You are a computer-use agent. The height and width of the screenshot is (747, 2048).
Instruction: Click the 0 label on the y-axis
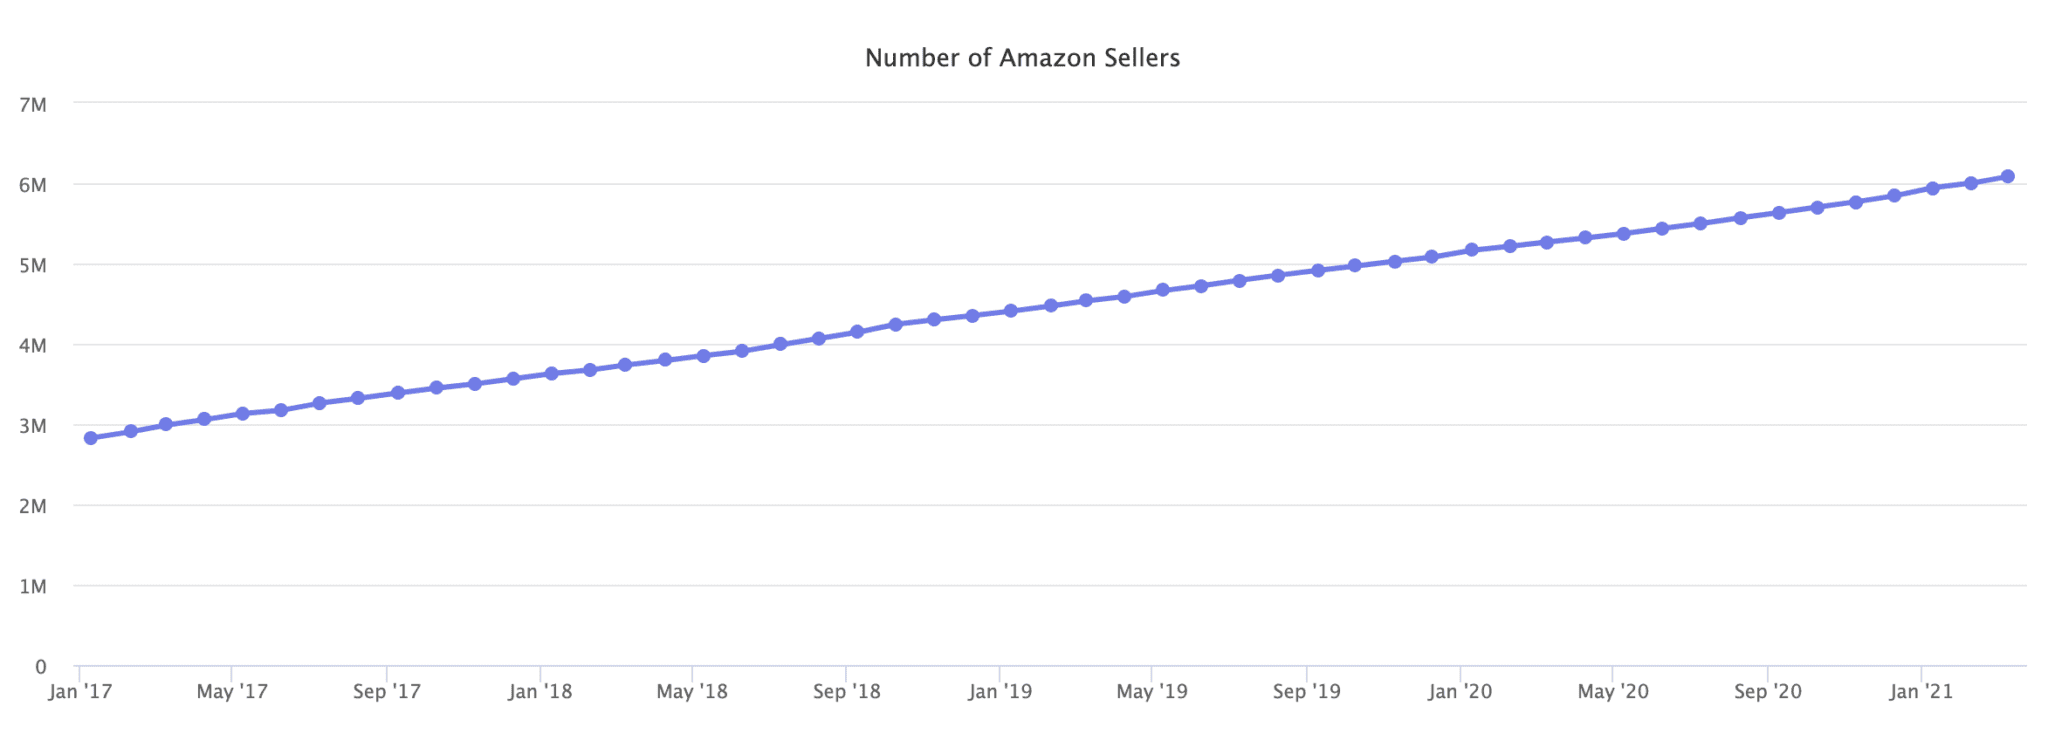tap(40, 667)
